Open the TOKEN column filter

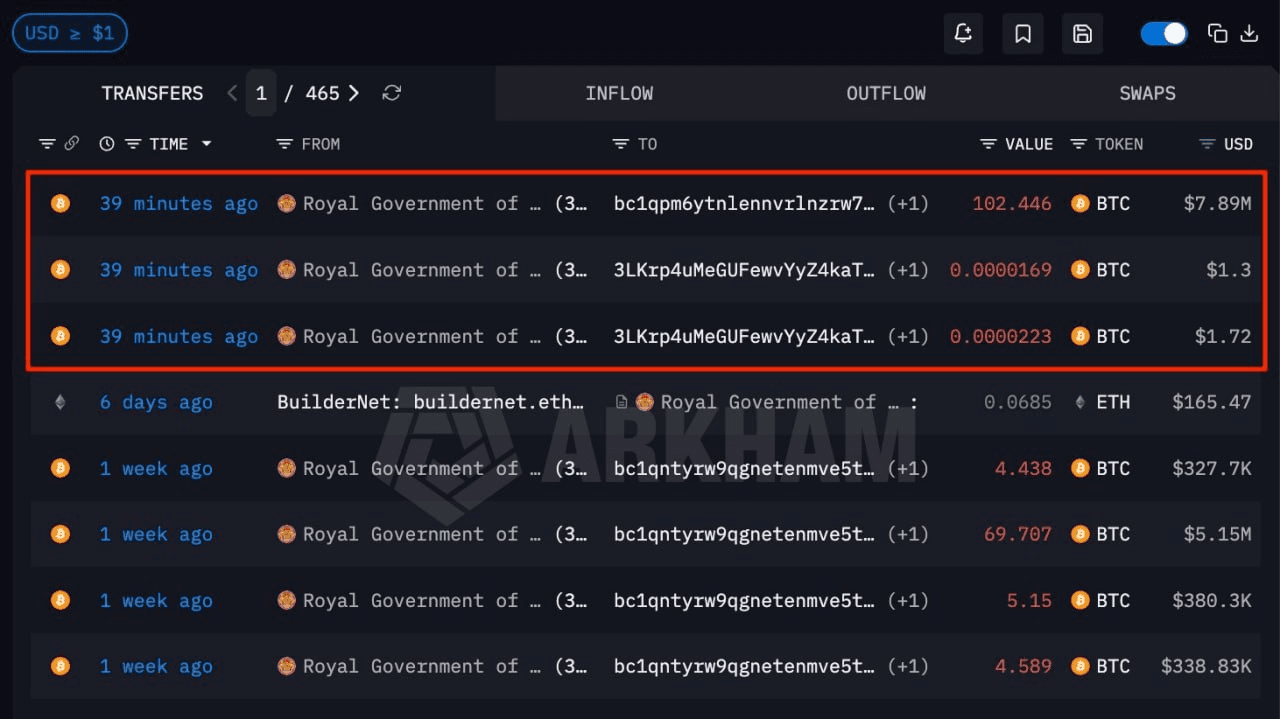pos(1078,144)
